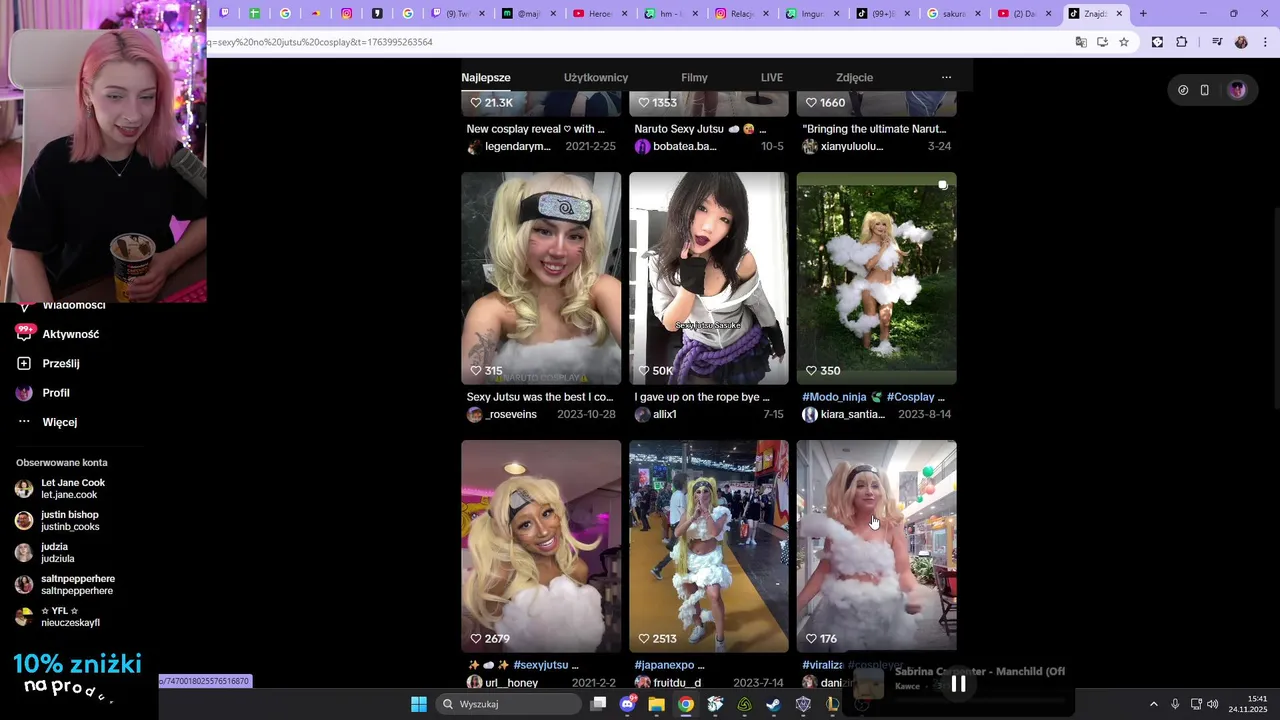This screenshot has width=1280, height=720.
Task: Open Discord from the taskbar
Action: (x=627, y=704)
